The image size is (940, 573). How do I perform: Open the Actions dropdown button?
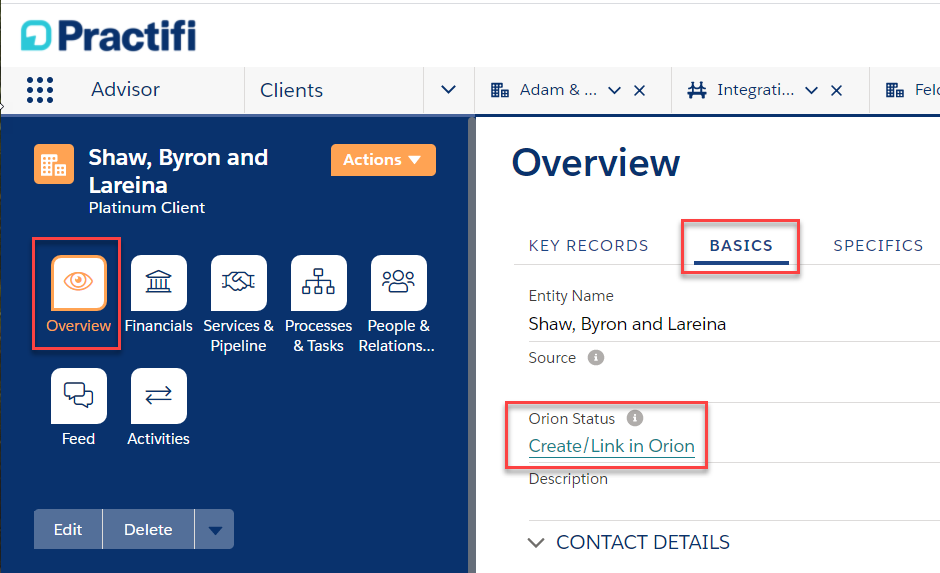tap(383, 160)
